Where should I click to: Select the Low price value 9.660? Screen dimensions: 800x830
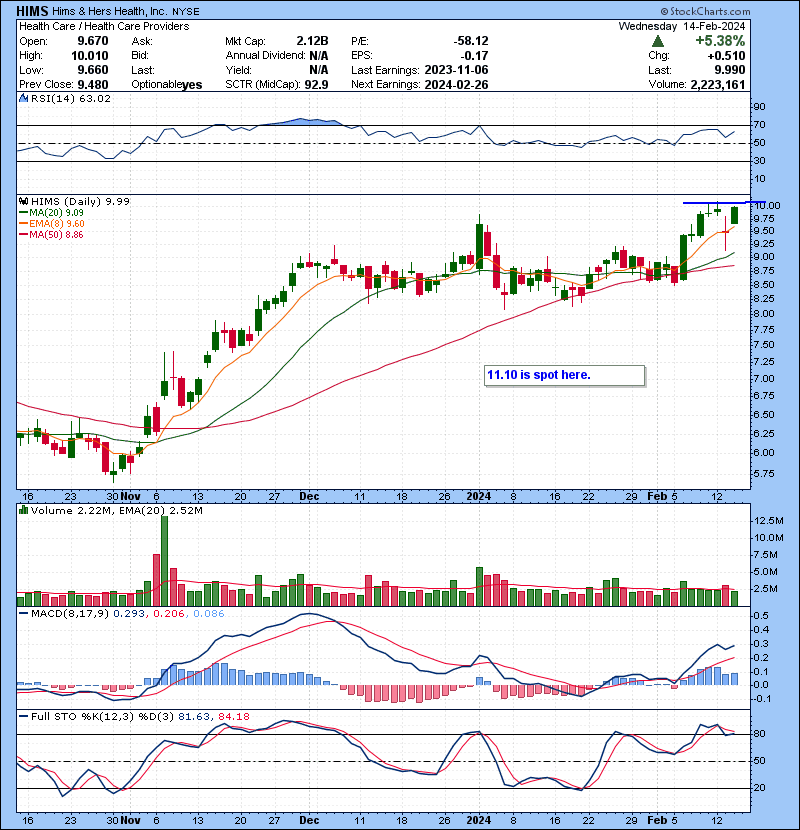click(x=93, y=70)
